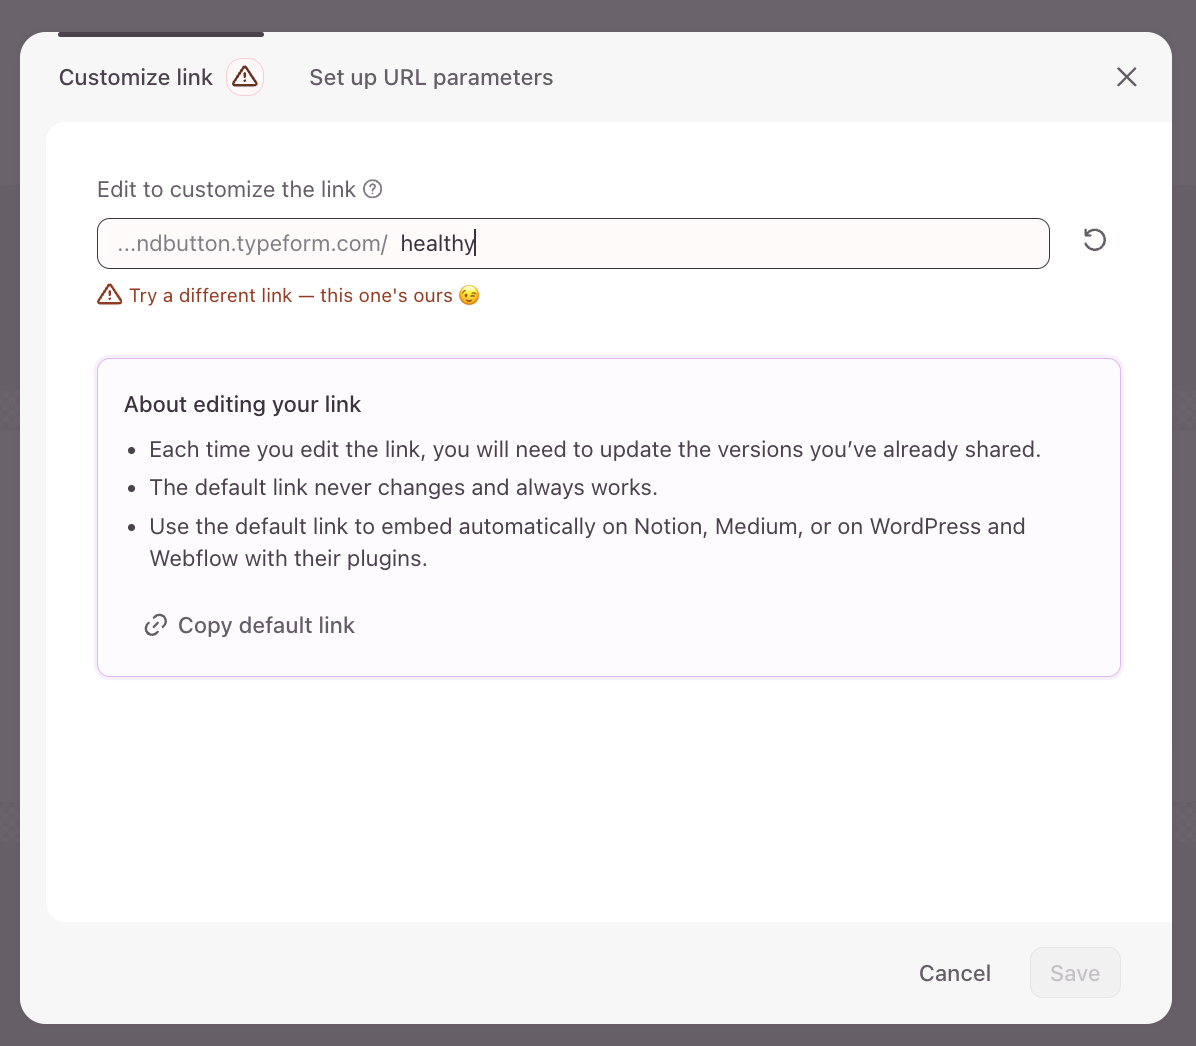Switch to Set up URL parameters tab
This screenshot has height=1046, width=1196.
click(x=431, y=78)
